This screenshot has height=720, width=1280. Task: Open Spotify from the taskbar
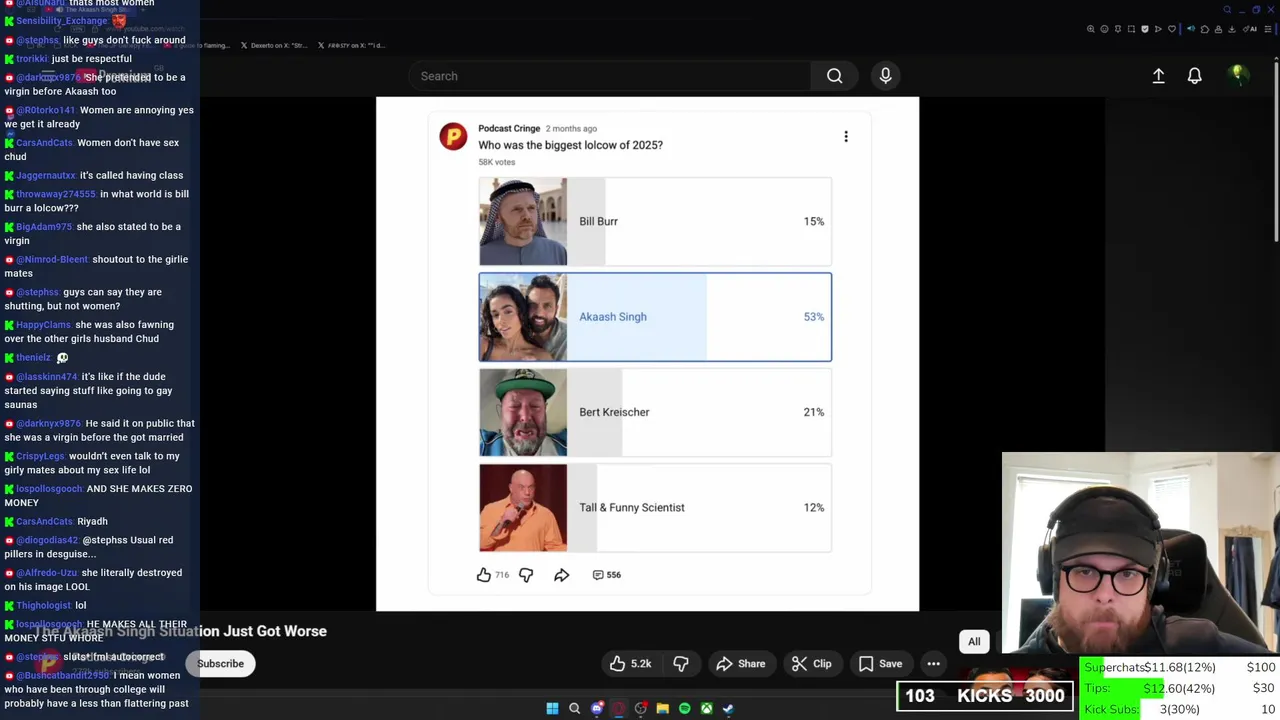685,708
